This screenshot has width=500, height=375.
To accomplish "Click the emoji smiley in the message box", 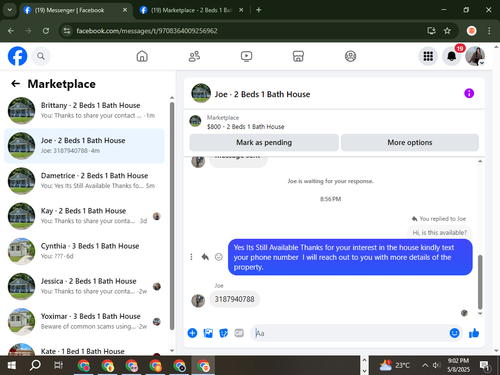I will pos(454,333).
